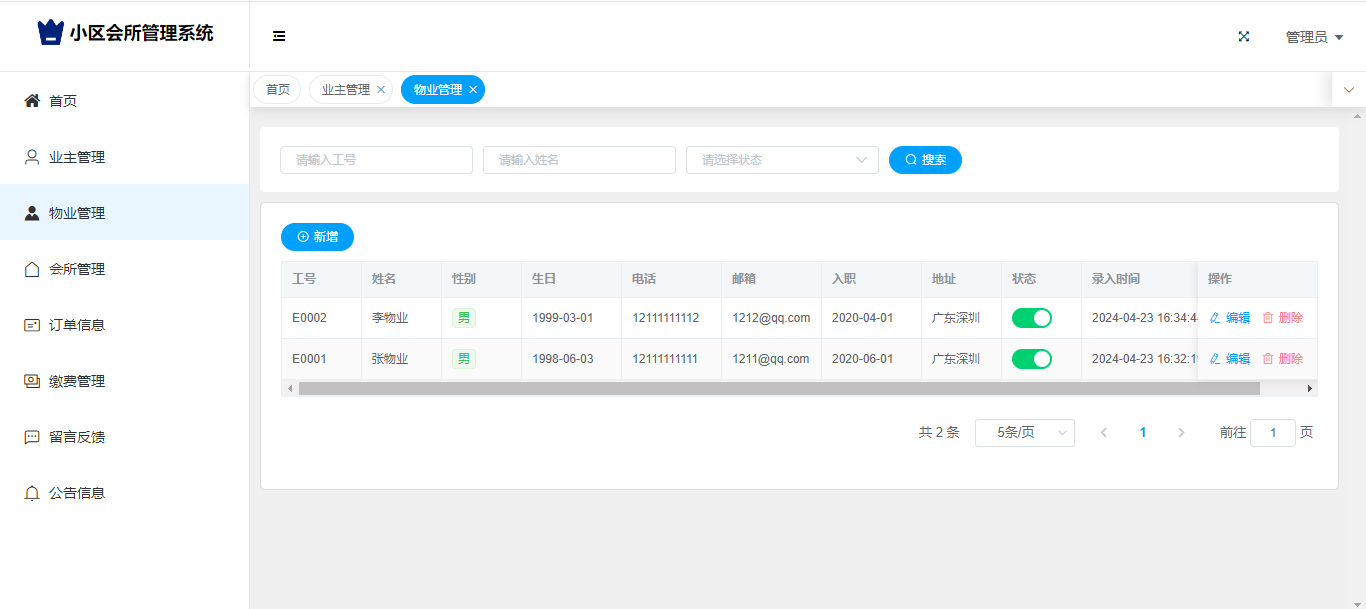Open the 管理员 user dropdown menu
Viewport: 1366px width, 609px height.
tap(1313, 37)
